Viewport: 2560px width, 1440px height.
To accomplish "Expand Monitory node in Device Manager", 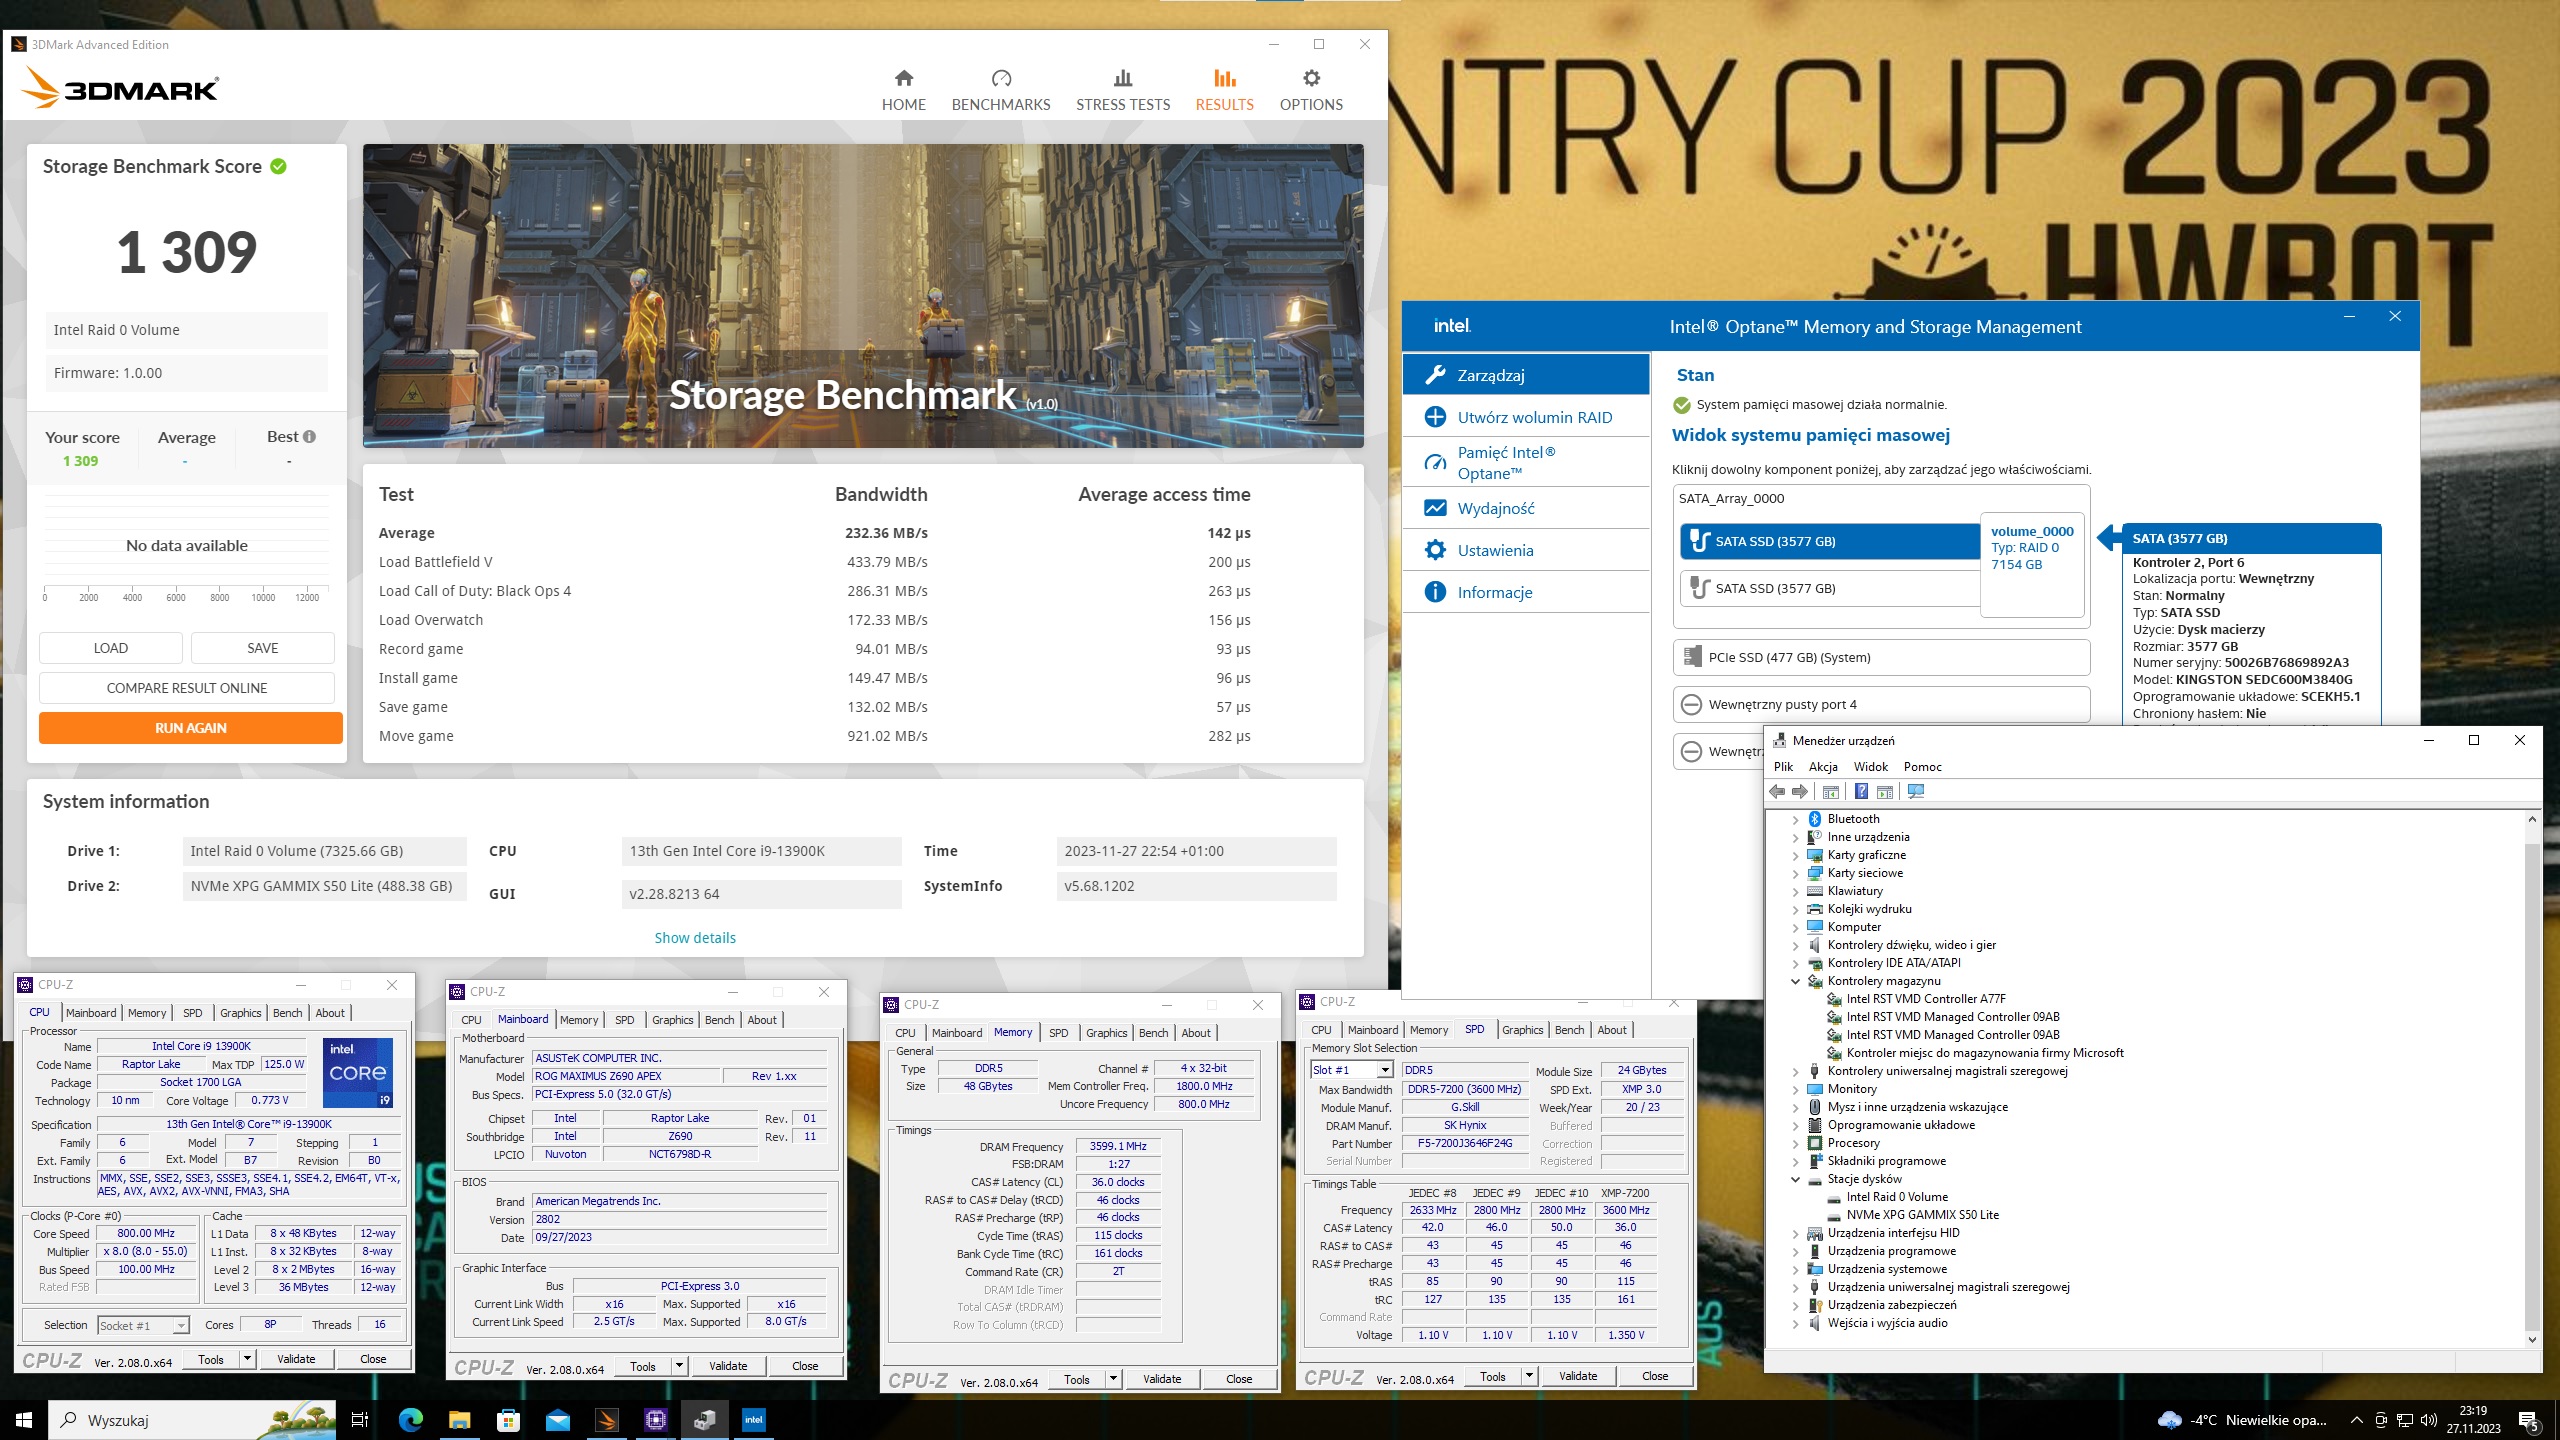I will click(1795, 1090).
